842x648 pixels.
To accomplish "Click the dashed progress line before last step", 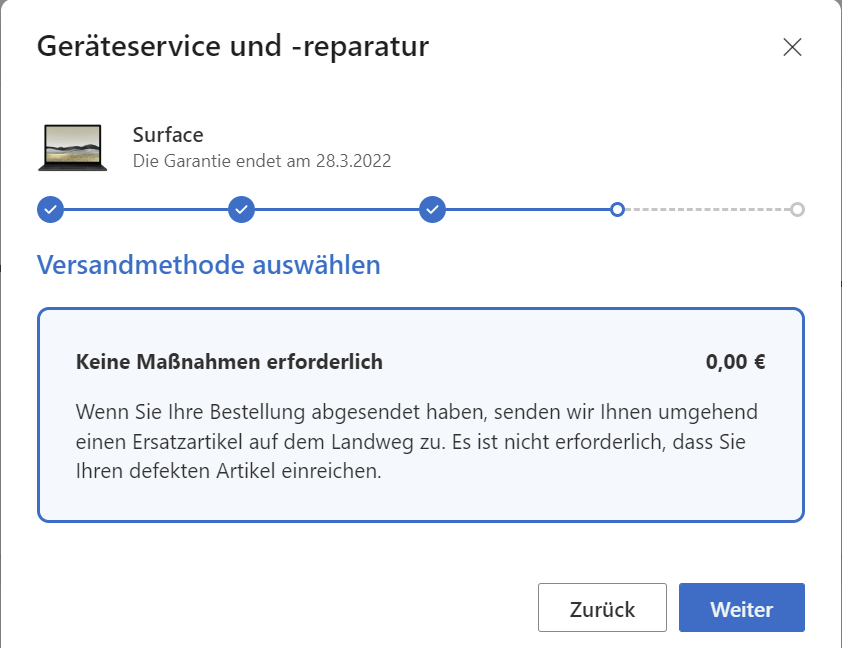I will [x=707, y=210].
